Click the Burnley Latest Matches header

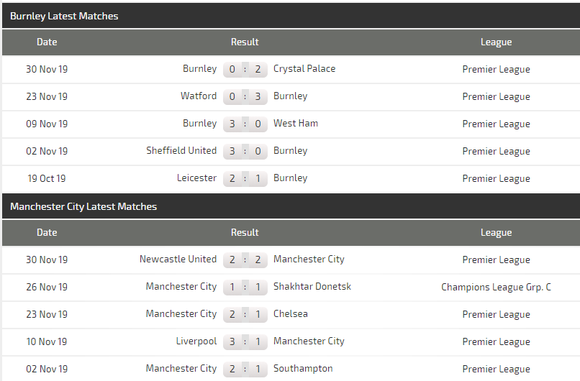[x=64, y=16]
